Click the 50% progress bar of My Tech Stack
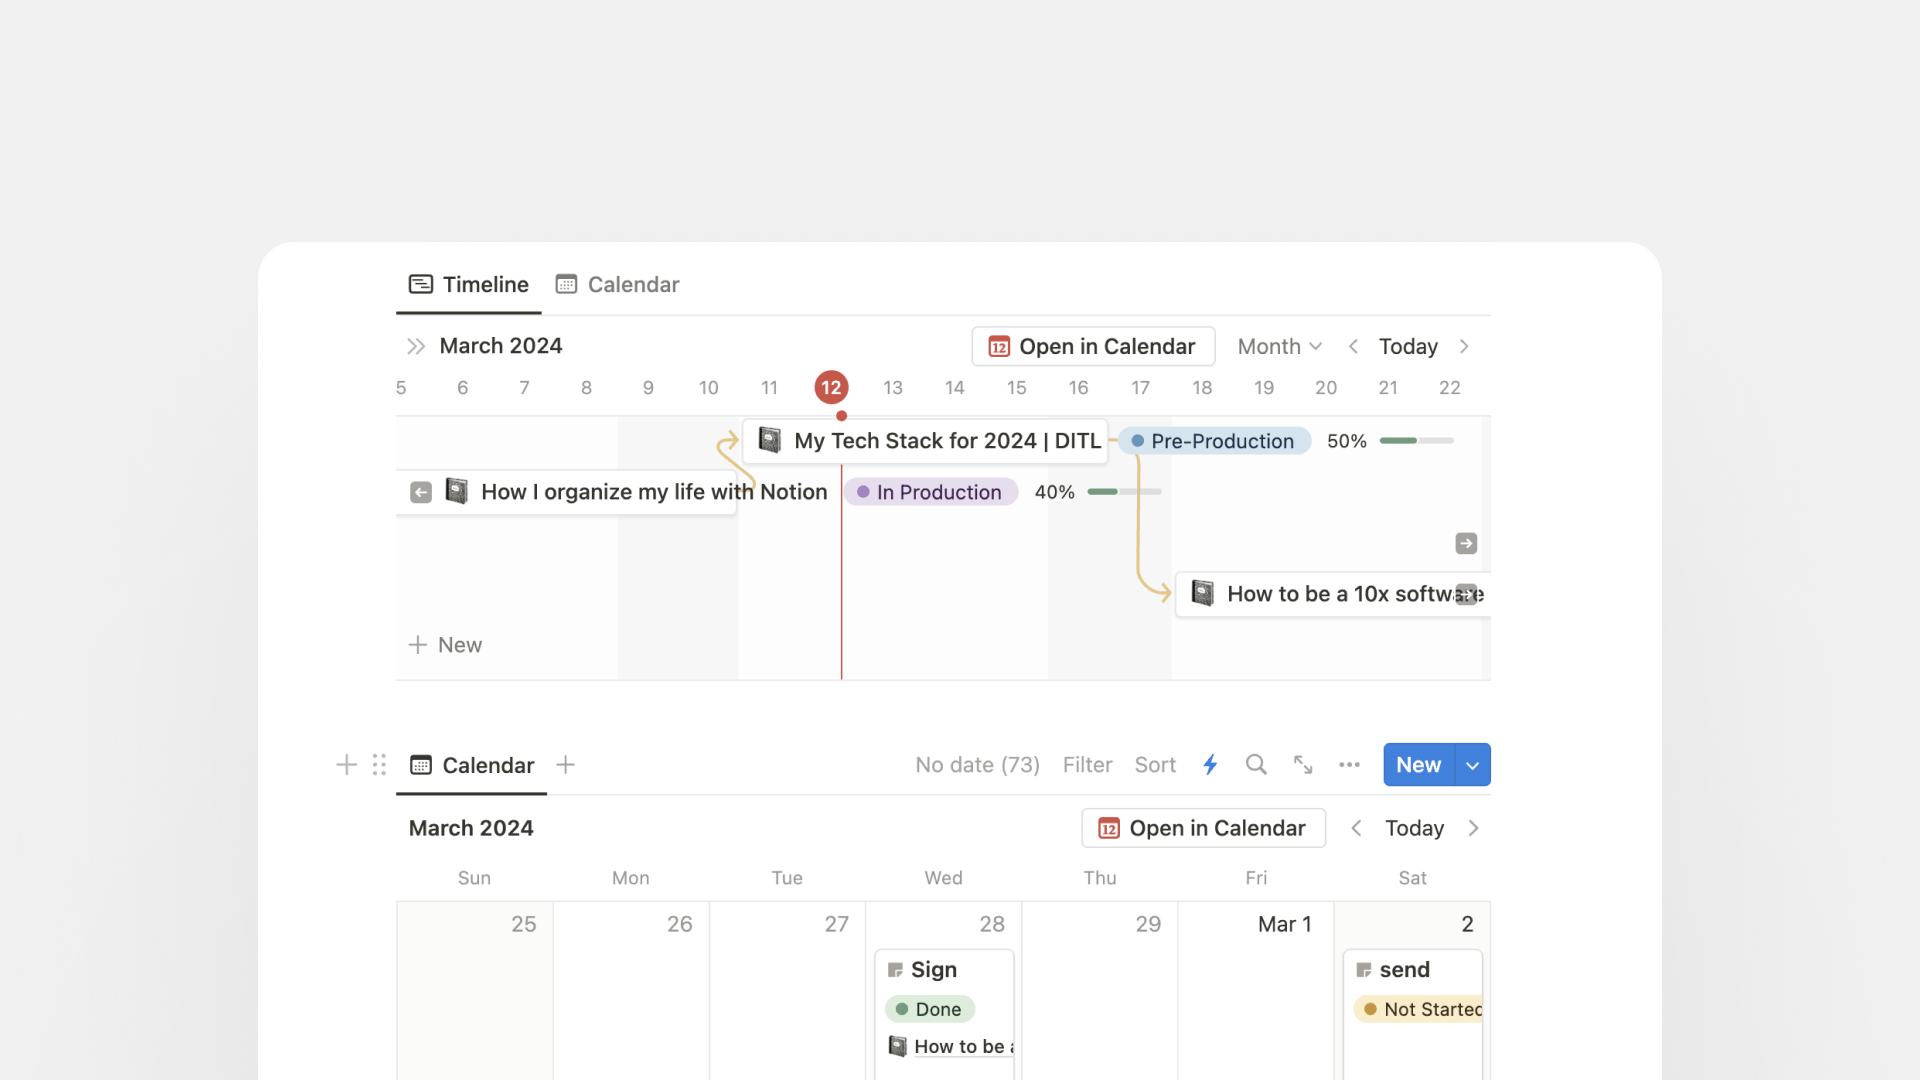This screenshot has width=1920, height=1080. tap(1416, 441)
